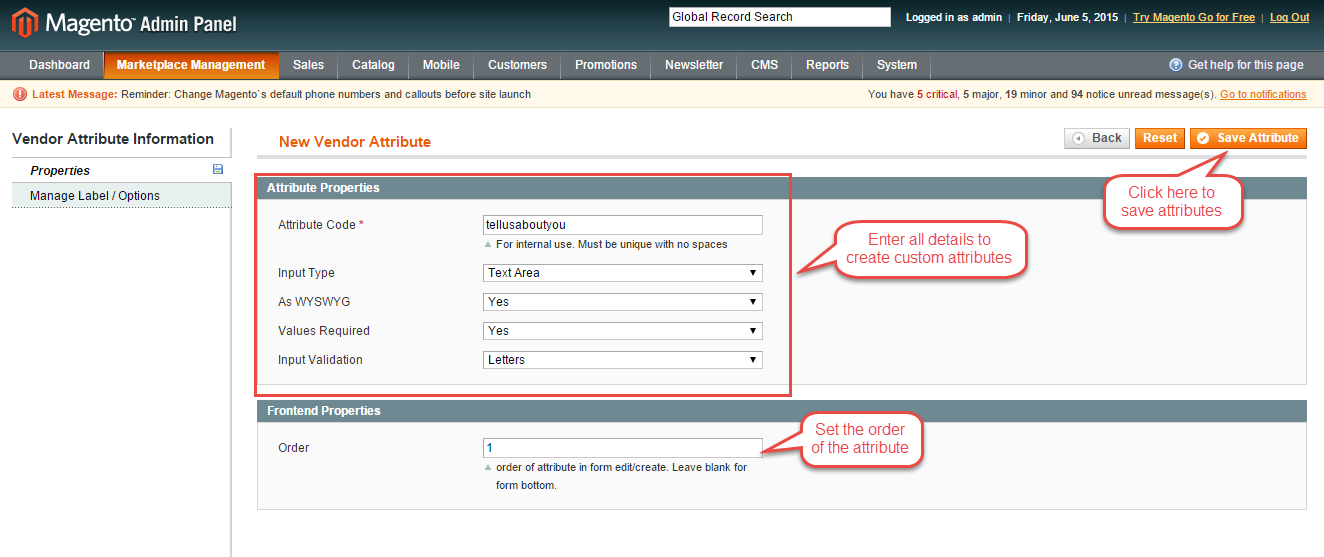Open the Promotions menu
The height and width of the screenshot is (557, 1324).
(606, 65)
